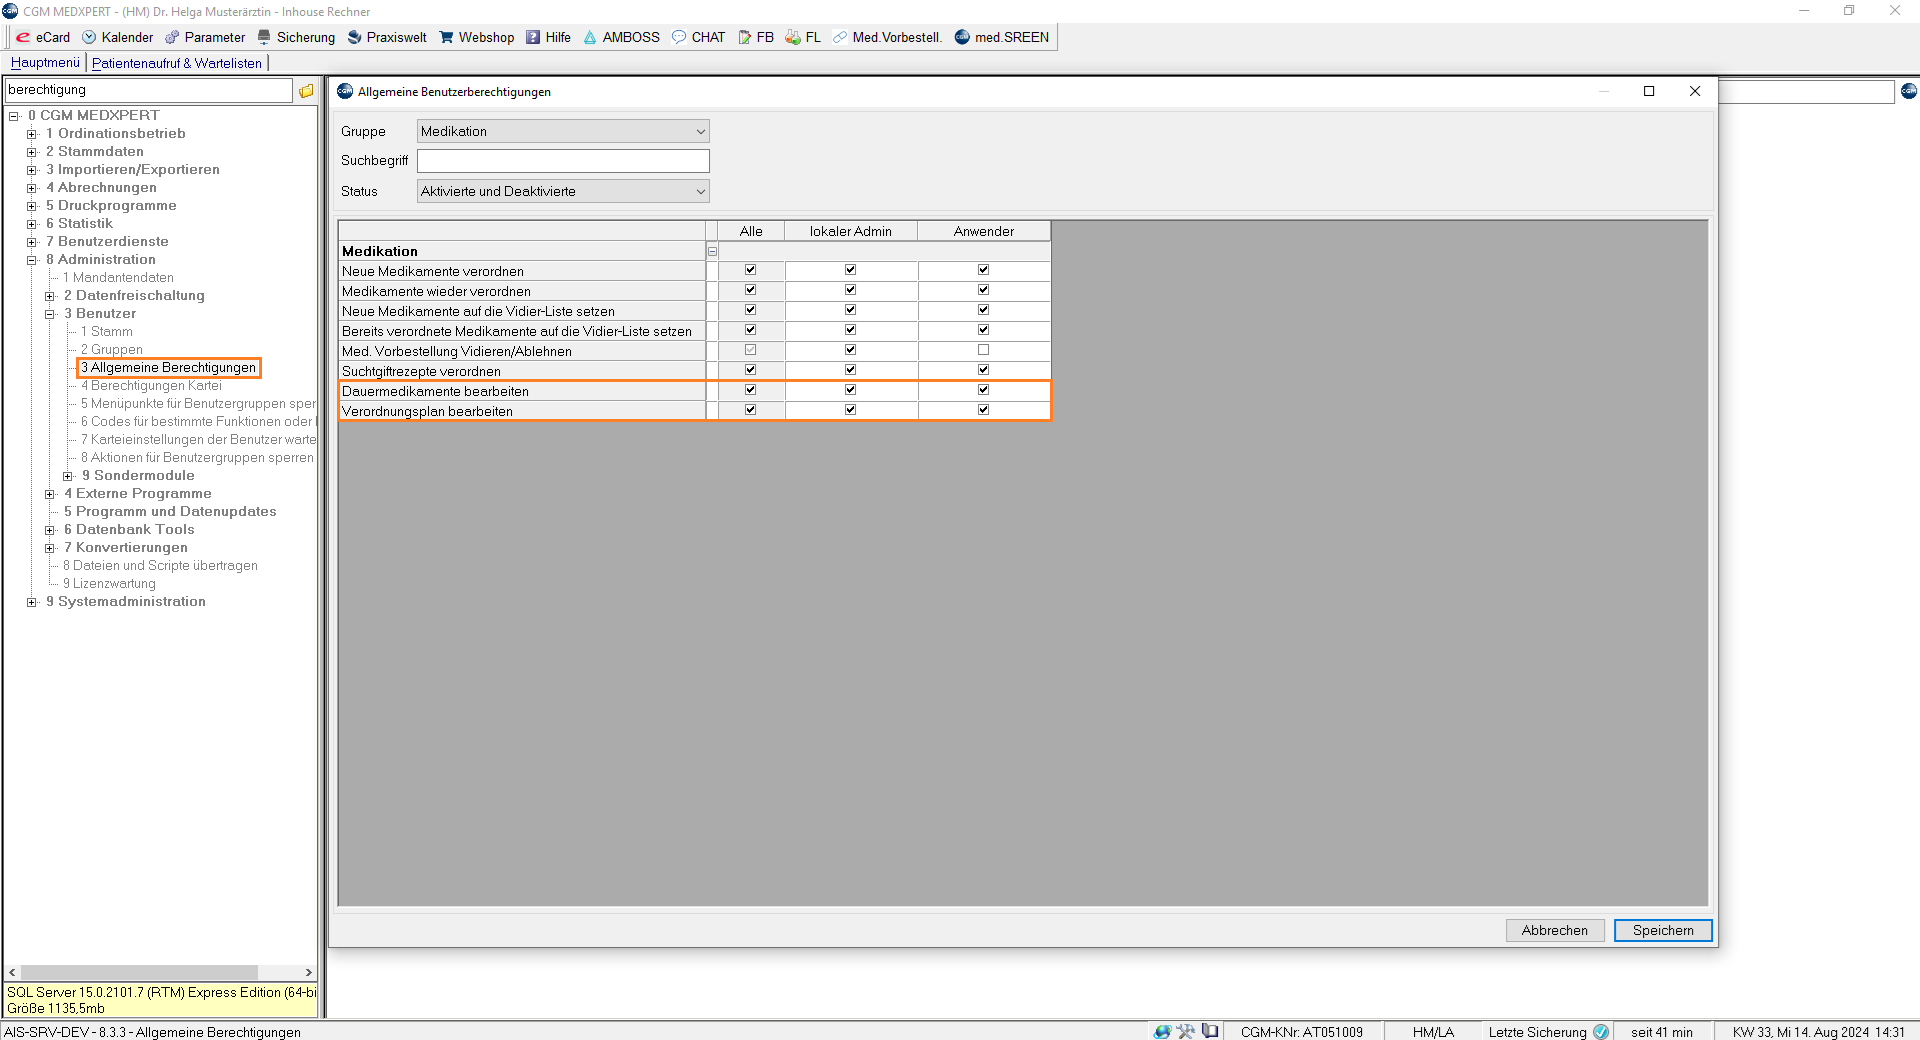The width and height of the screenshot is (1920, 1040).
Task: Toggle Alle for Neue Medikamente verordnen
Action: tap(750, 270)
